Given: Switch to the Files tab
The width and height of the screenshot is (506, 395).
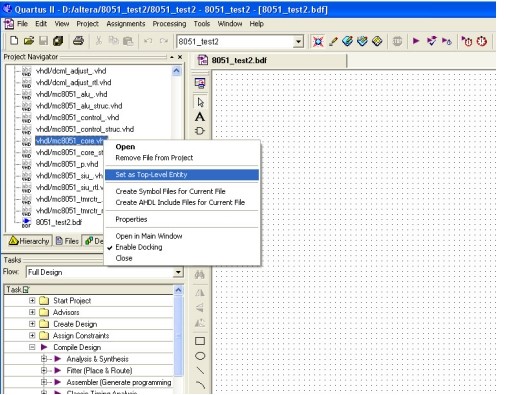Looking at the screenshot, I should pyautogui.click(x=67, y=241).
